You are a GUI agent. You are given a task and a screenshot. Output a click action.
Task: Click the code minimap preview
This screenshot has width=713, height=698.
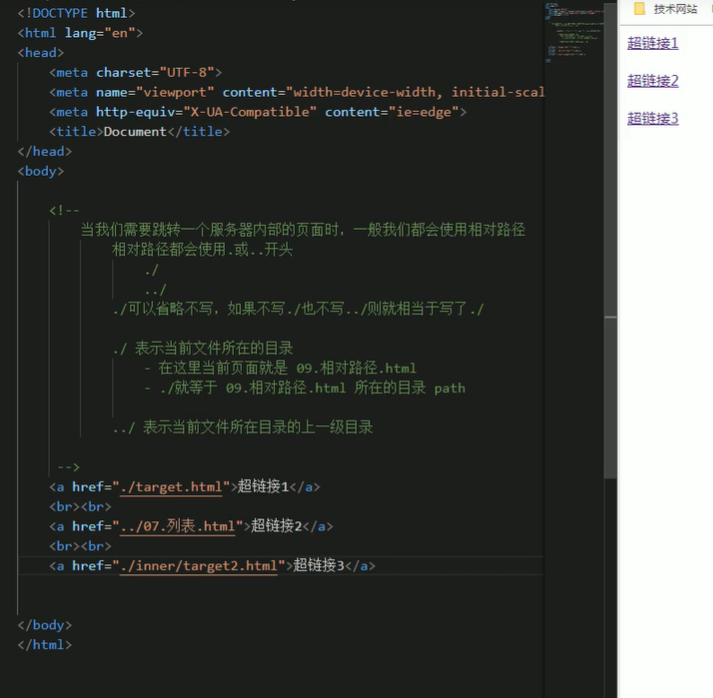574,32
